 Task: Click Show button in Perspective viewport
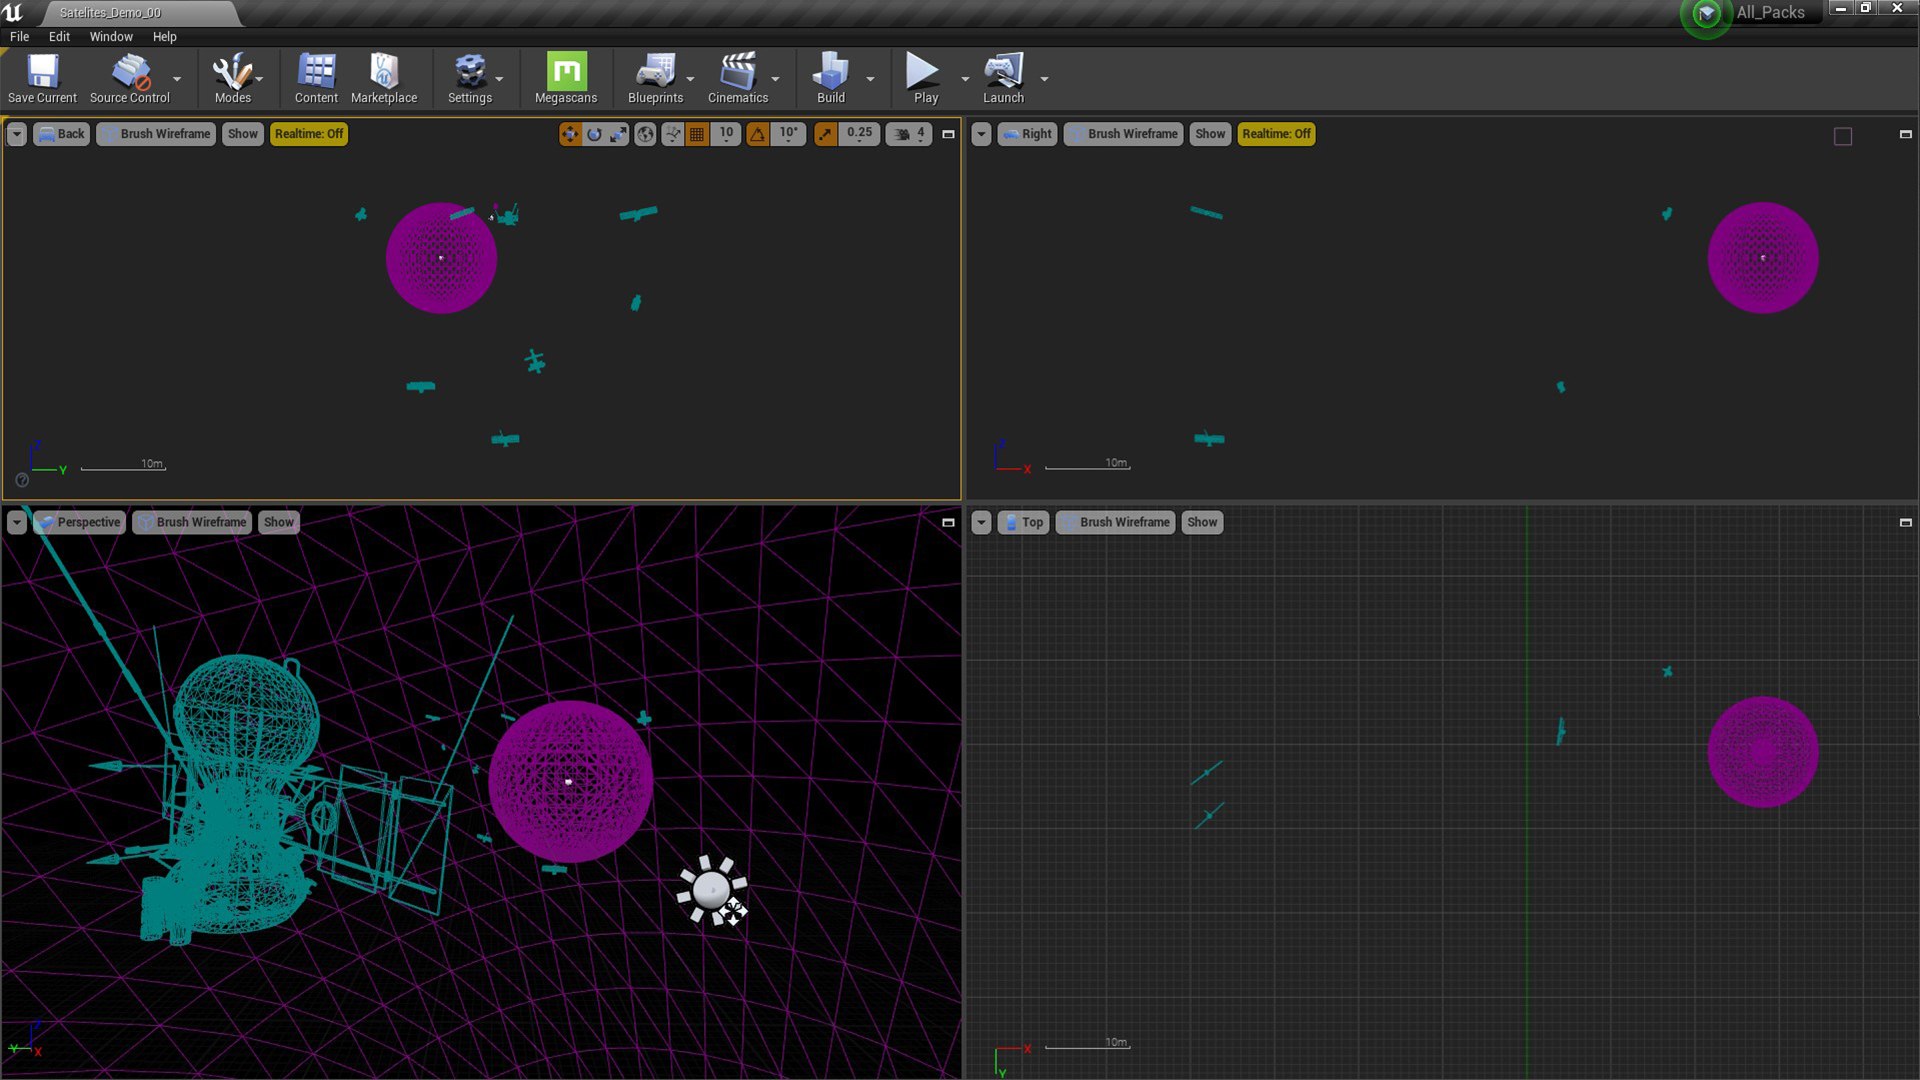click(278, 522)
